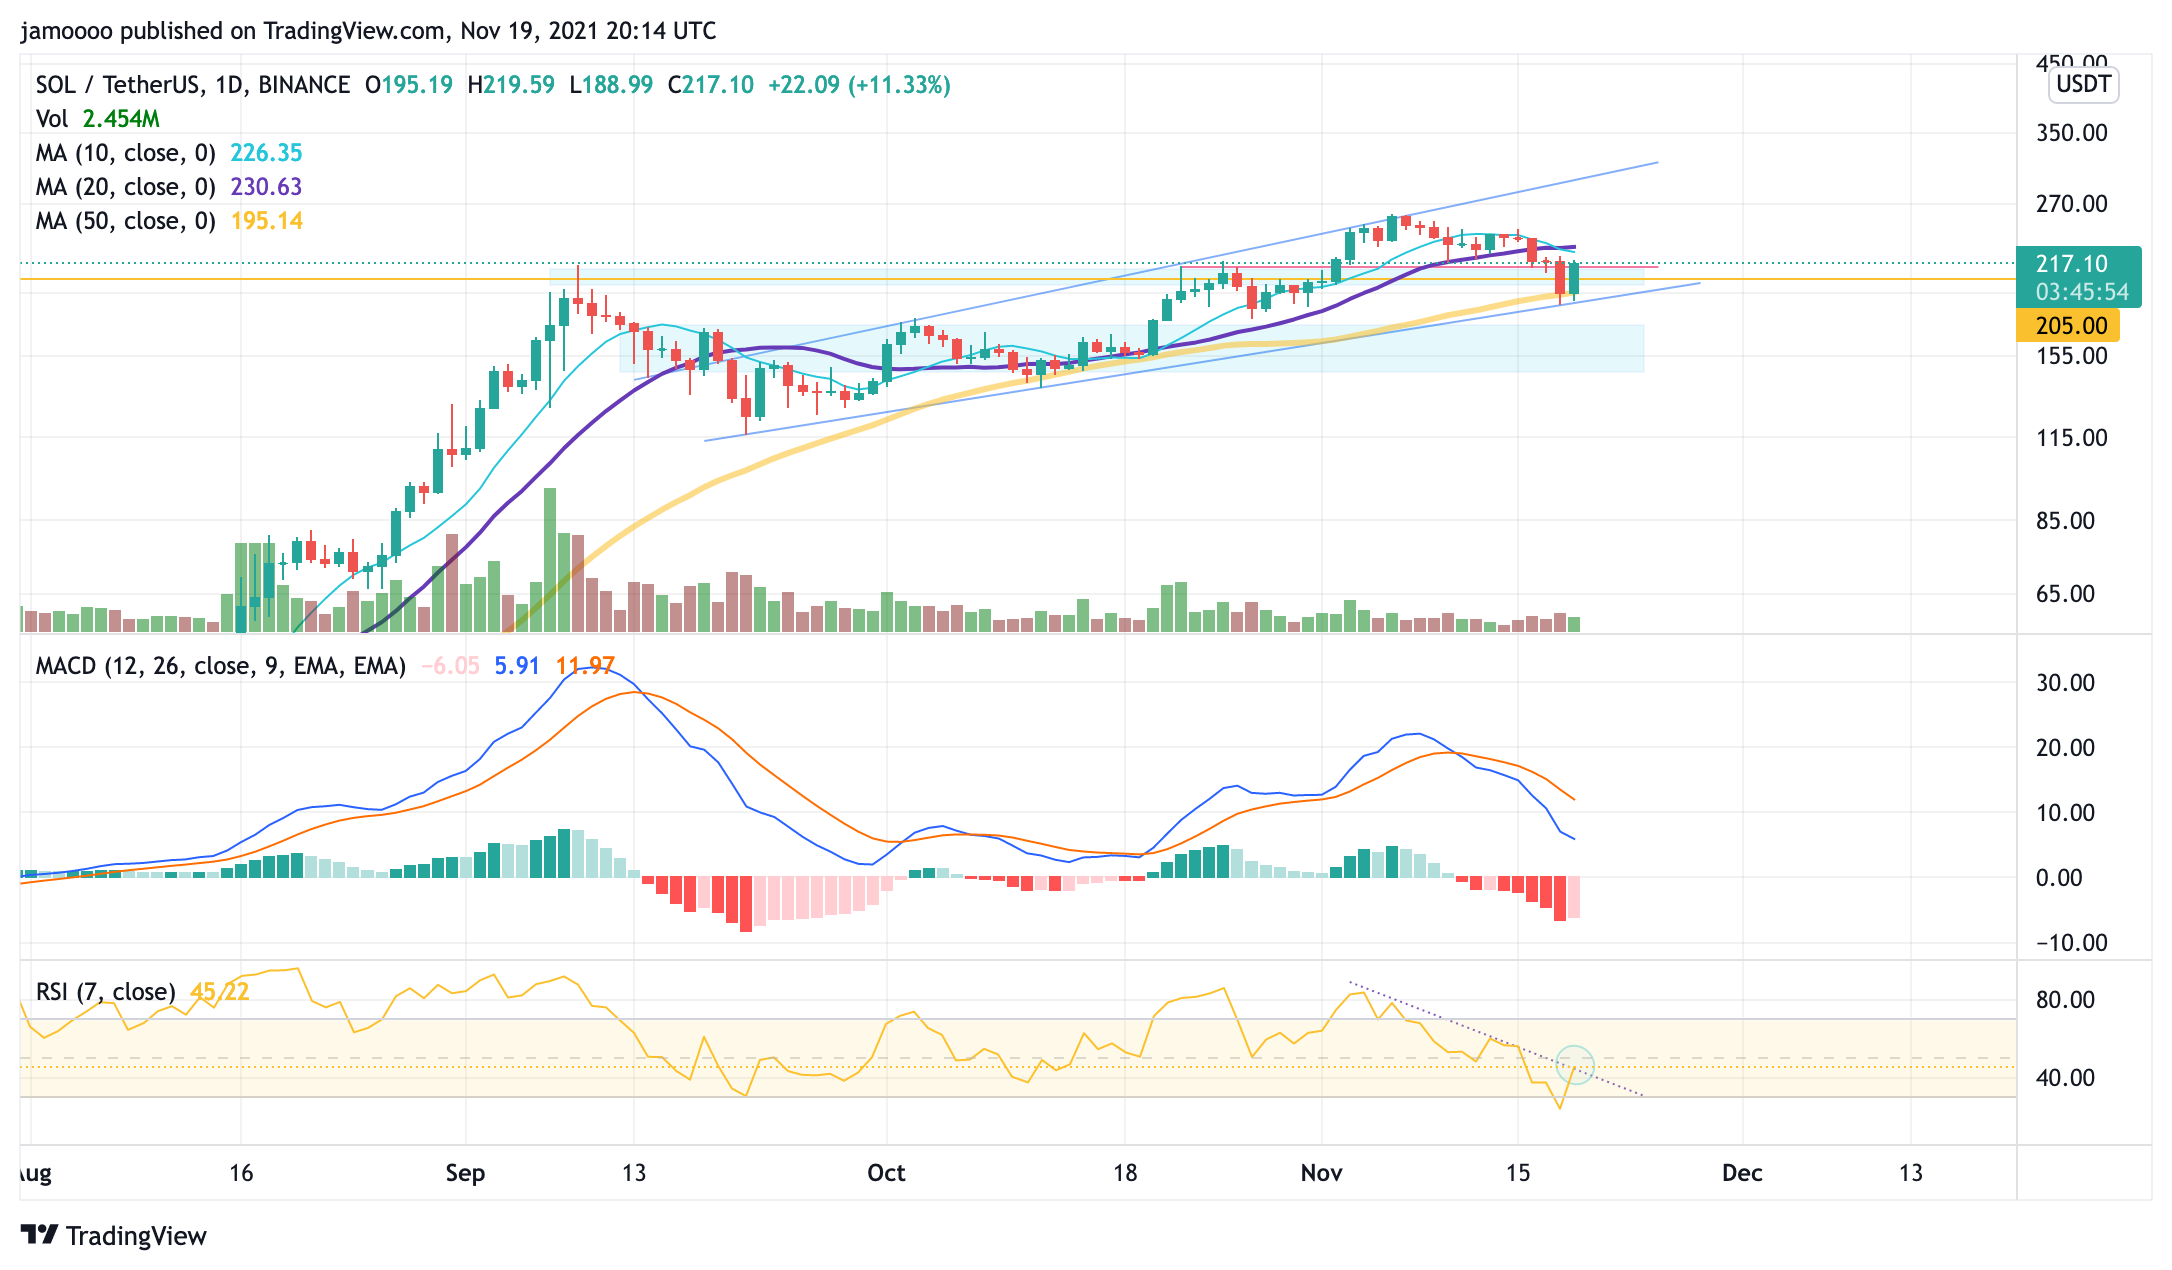The height and width of the screenshot is (1270, 2172).
Task: Click the MA 50 value 195.14
Action: coord(266,221)
